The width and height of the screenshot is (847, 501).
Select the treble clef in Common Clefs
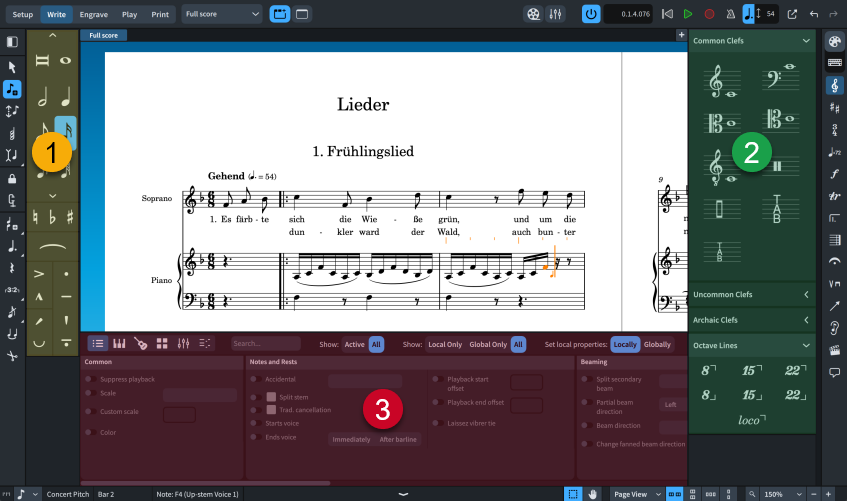pos(716,82)
